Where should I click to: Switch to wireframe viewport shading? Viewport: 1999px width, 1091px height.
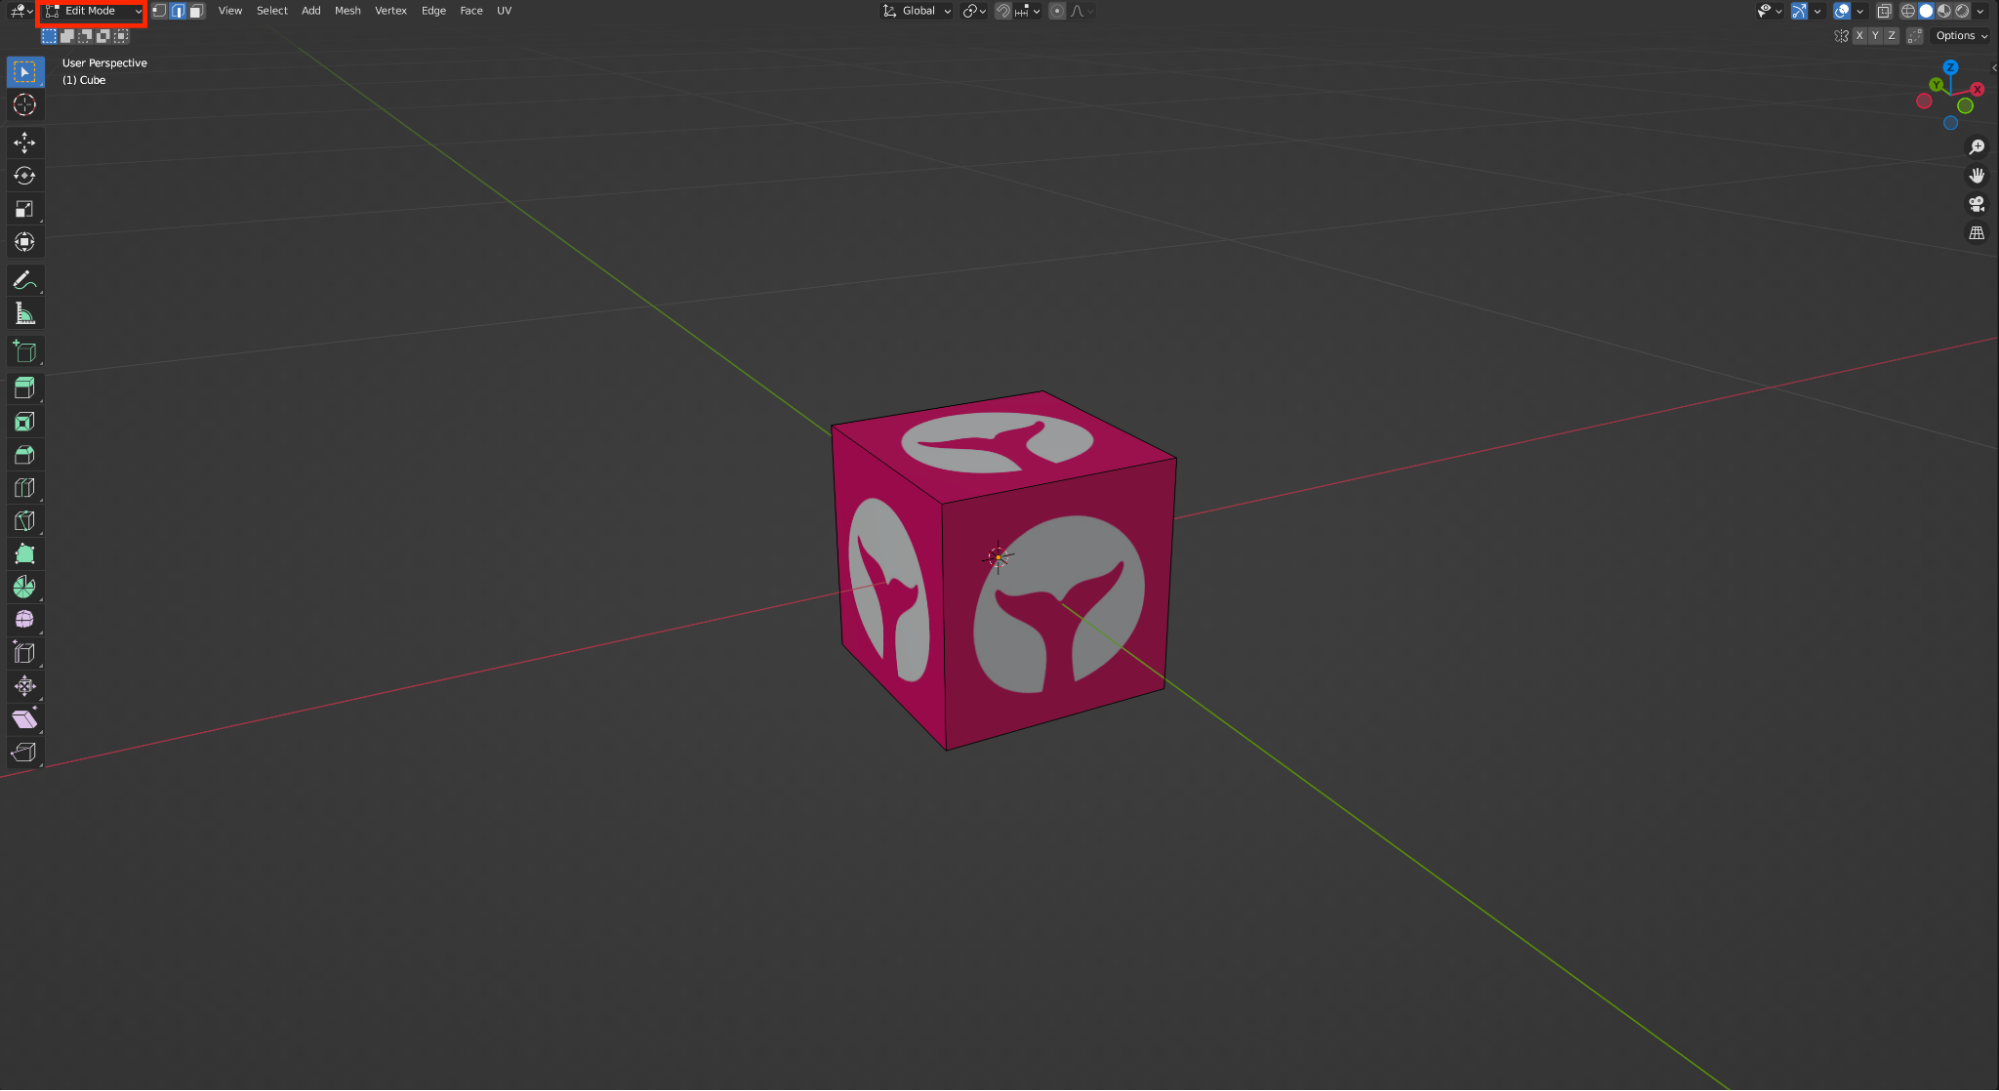[x=1908, y=11]
